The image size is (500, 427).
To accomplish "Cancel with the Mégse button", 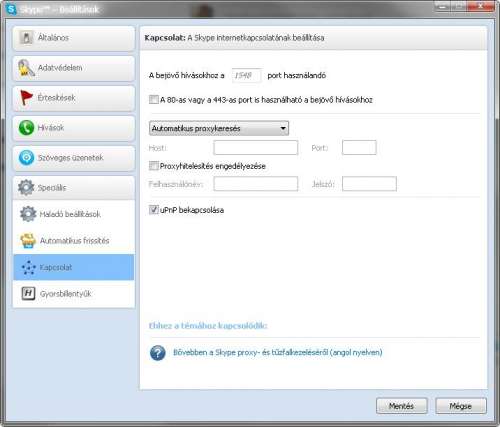I will click(461, 406).
